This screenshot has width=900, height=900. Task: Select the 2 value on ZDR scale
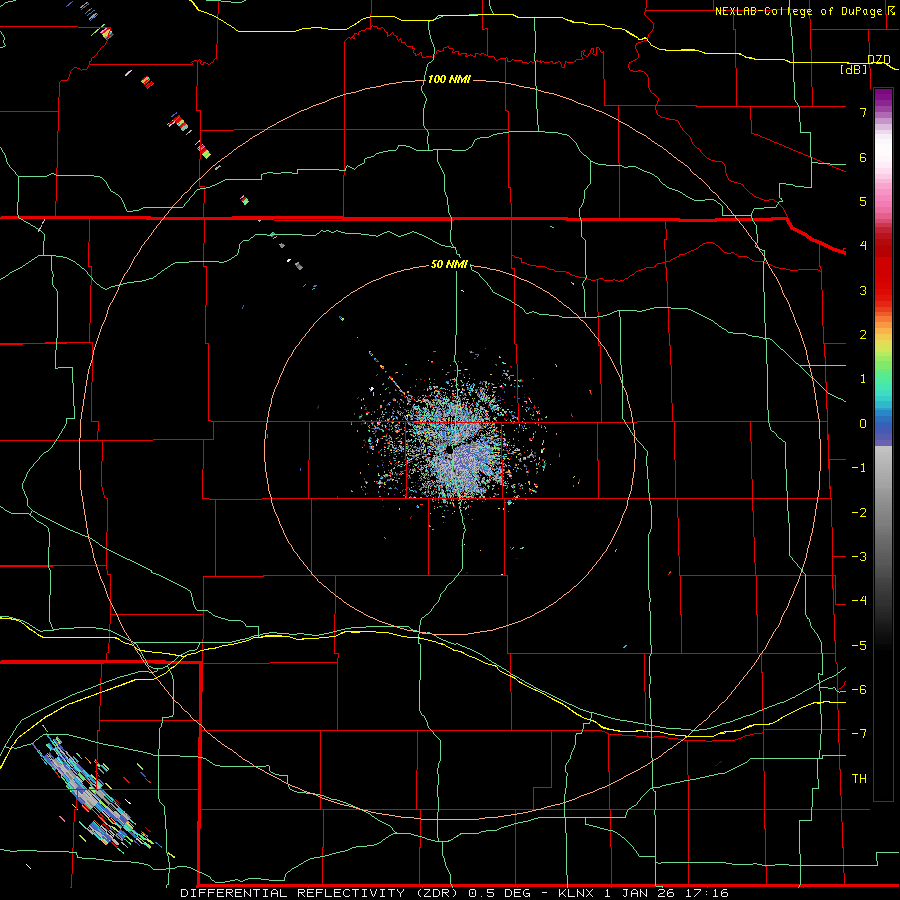[863, 335]
